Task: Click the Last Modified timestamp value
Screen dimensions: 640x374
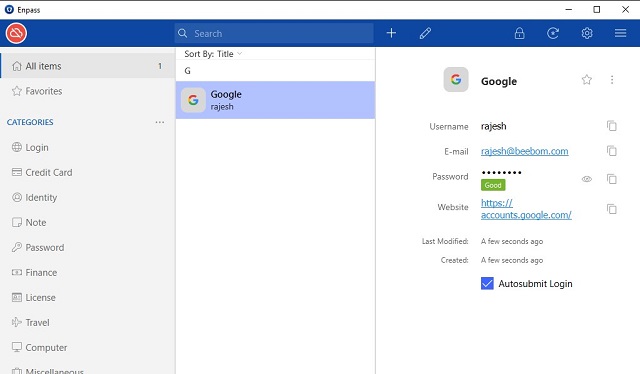Action: (512, 241)
